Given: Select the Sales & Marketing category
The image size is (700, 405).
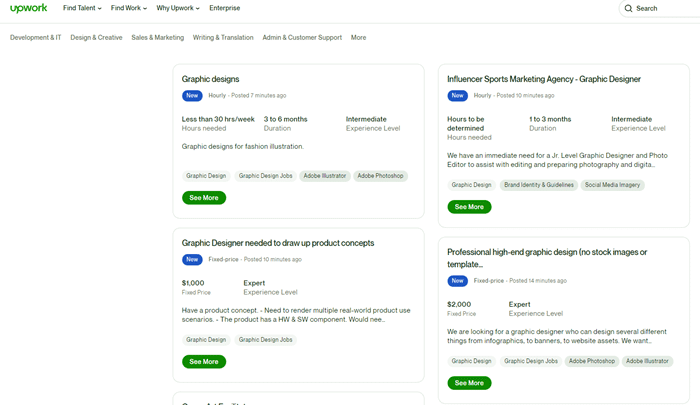Looking at the screenshot, I should coord(158,38).
